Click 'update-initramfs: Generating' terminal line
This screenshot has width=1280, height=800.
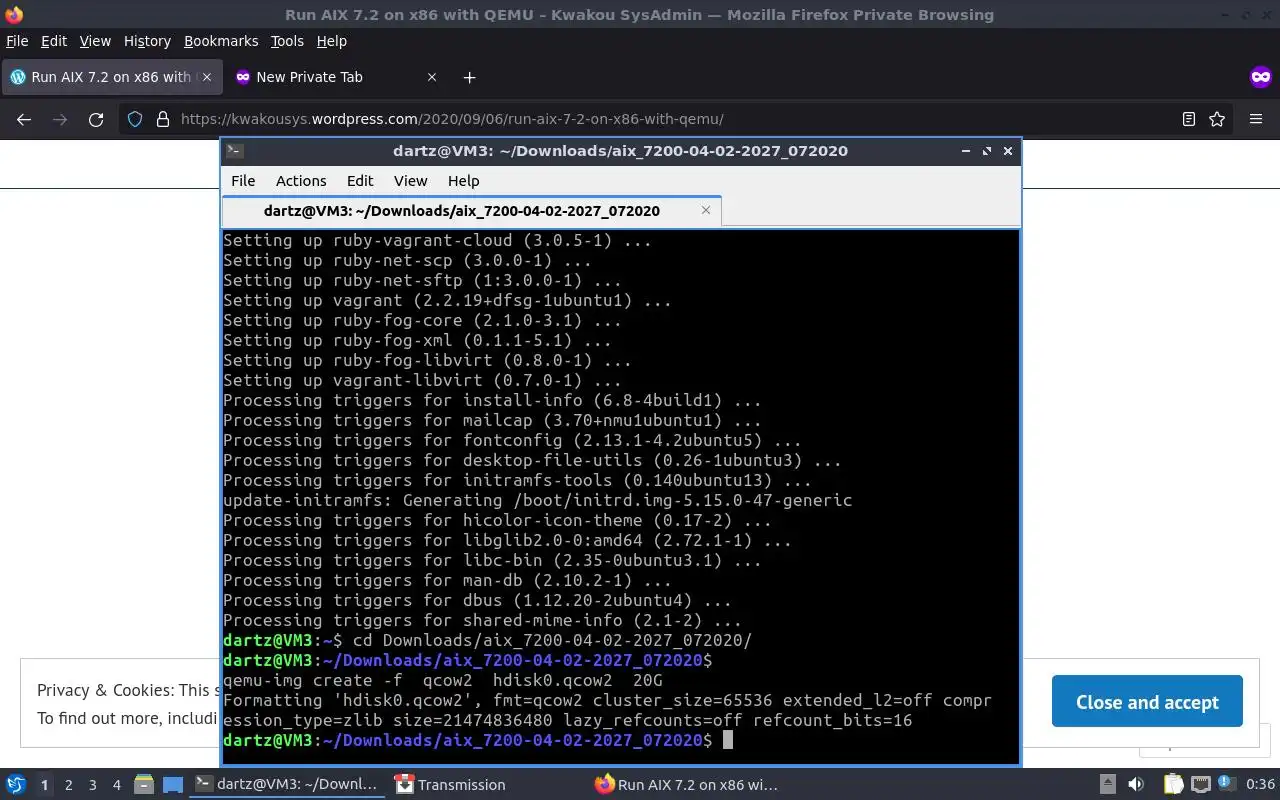point(538,500)
